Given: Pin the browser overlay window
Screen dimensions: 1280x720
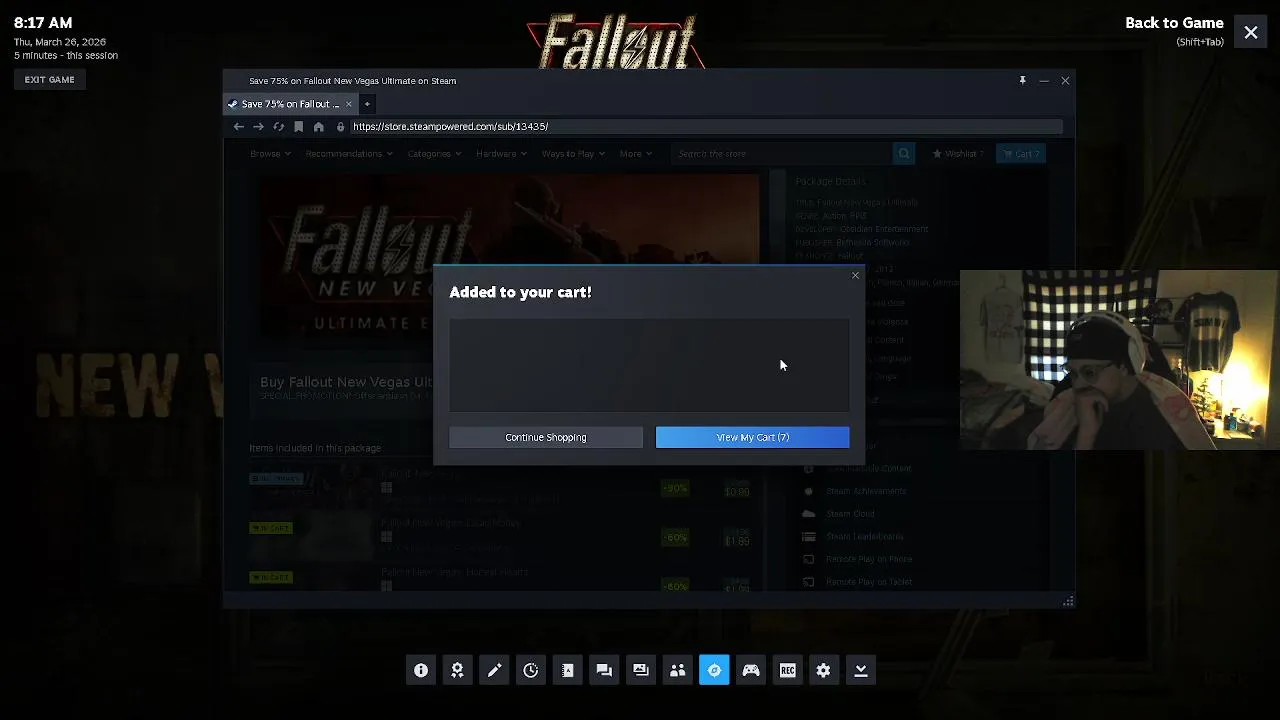Looking at the screenshot, I should (x=1022, y=80).
